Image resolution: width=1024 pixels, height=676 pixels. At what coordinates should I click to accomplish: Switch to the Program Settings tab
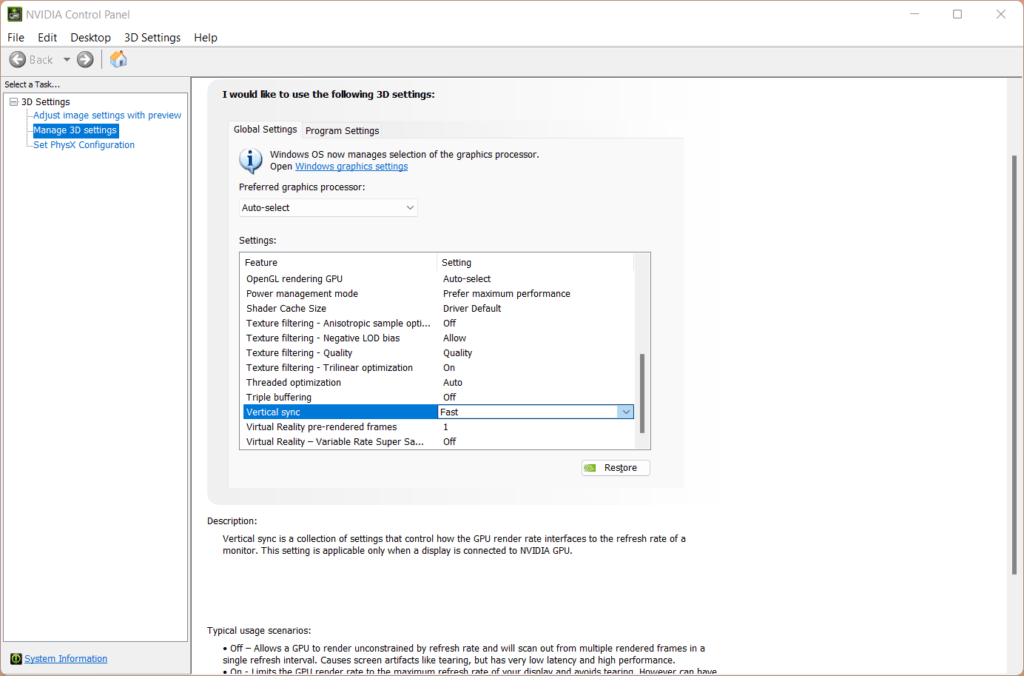(342, 131)
